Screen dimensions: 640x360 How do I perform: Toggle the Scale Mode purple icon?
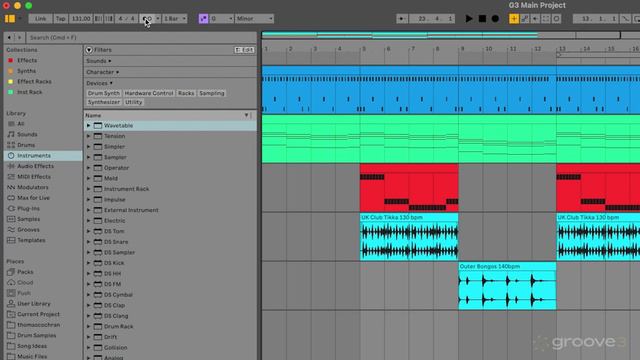coord(203,18)
